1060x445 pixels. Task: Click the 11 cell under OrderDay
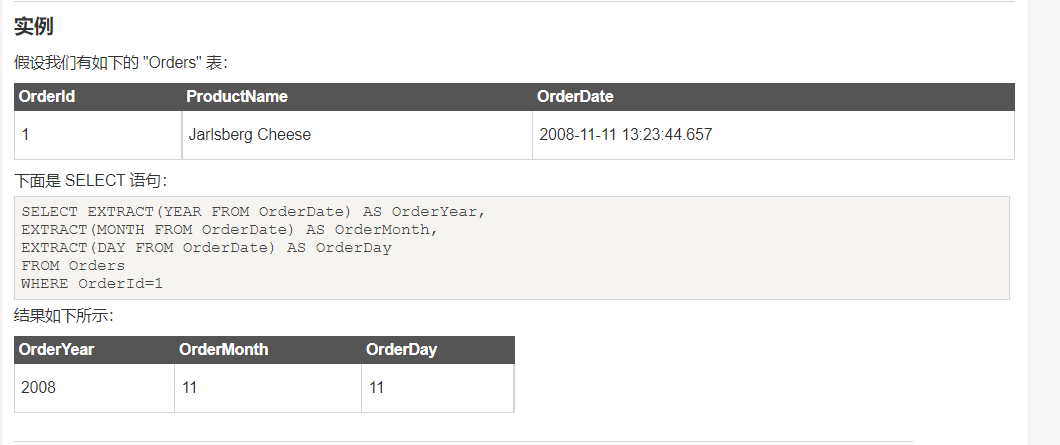(376, 388)
